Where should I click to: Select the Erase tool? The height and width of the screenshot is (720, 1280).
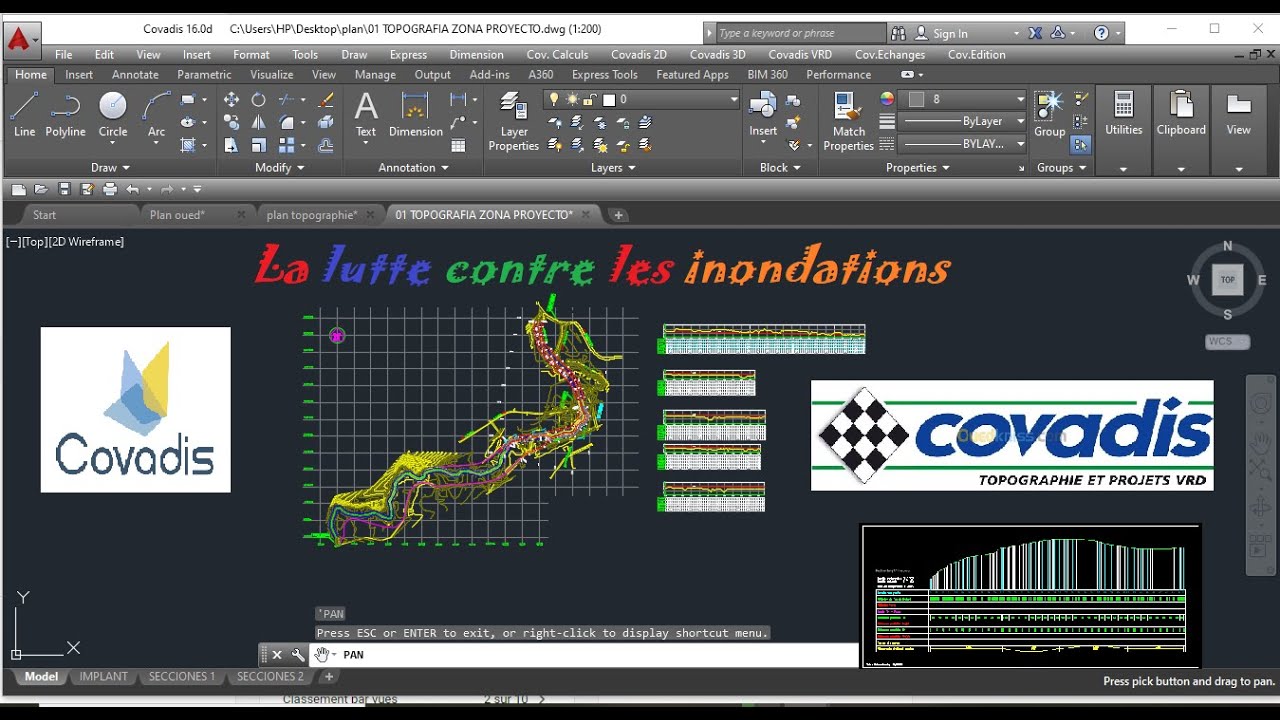coord(325,99)
